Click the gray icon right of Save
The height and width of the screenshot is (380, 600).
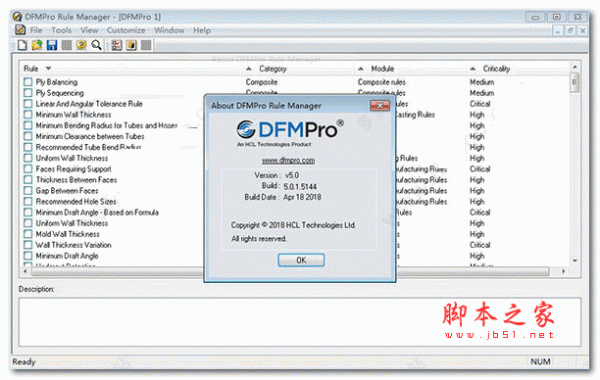67,45
